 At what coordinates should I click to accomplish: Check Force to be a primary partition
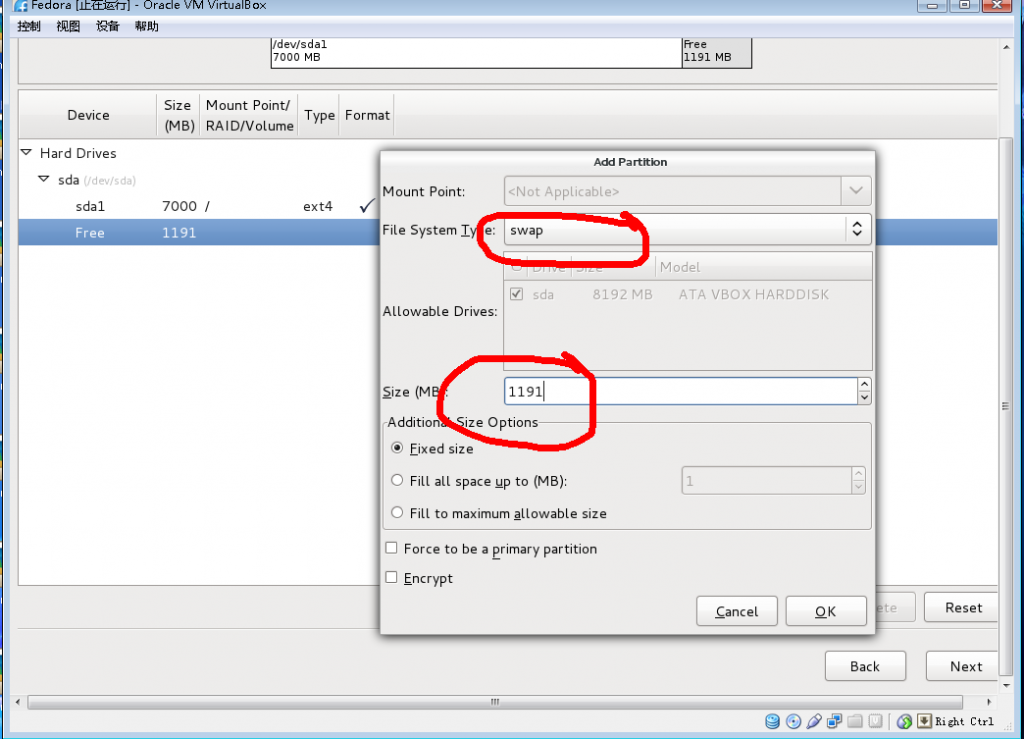[x=391, y=549]
